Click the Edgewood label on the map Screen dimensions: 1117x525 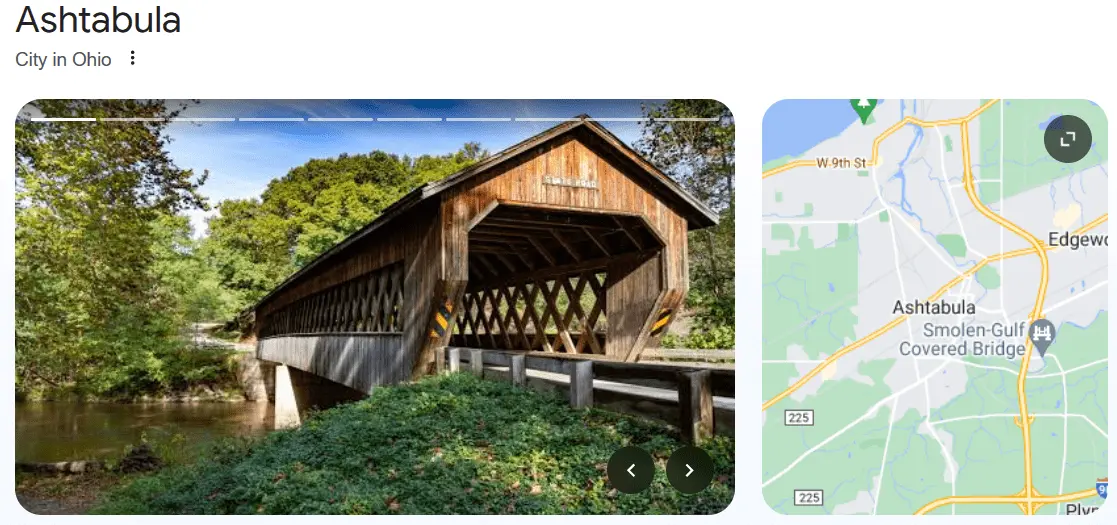1077,240
